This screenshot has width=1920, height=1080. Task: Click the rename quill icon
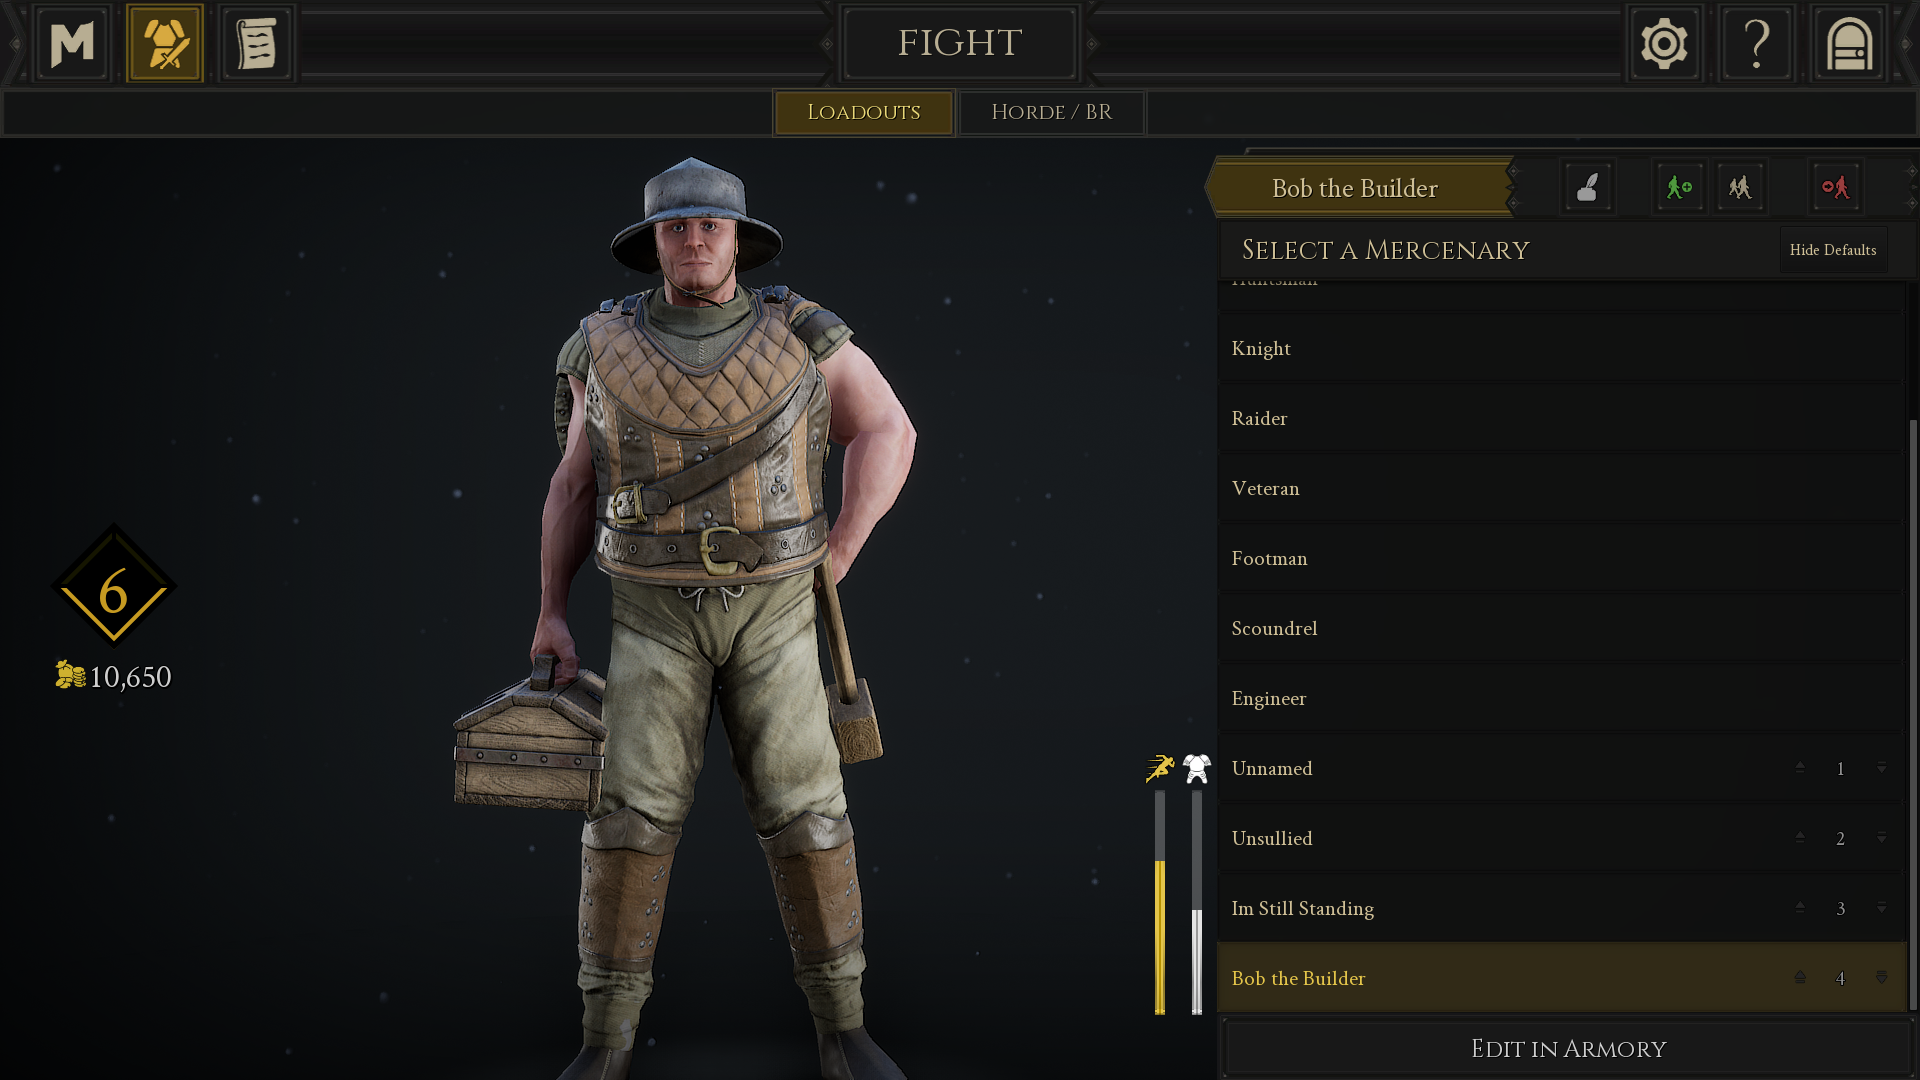pos(1587,187)
